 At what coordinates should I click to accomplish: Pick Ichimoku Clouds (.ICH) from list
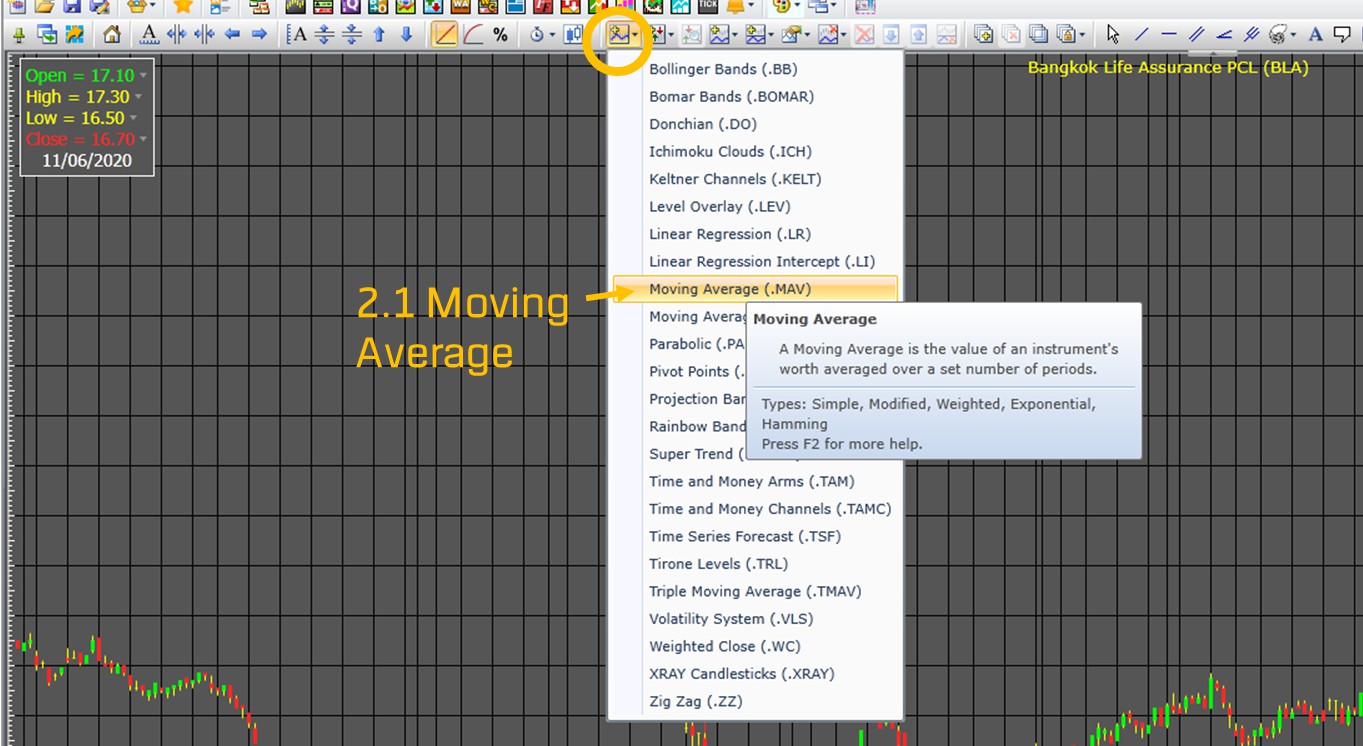click(730, 152)
